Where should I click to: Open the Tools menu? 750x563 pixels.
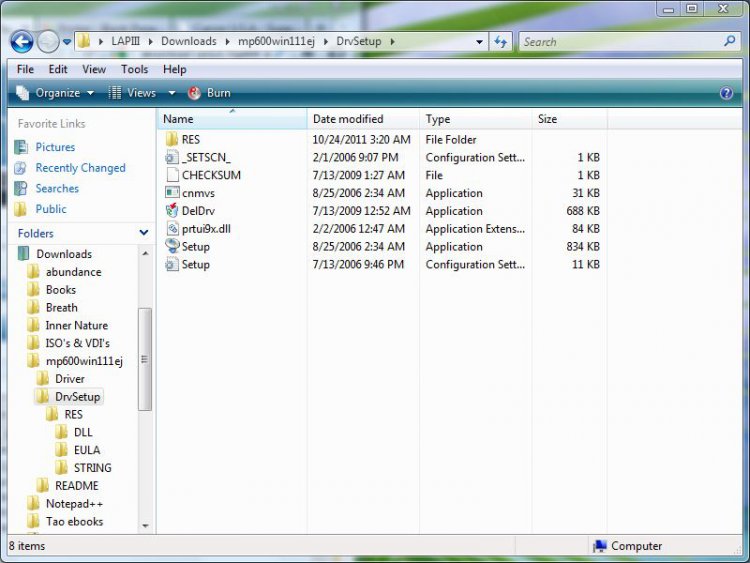[x=134, y=69]
